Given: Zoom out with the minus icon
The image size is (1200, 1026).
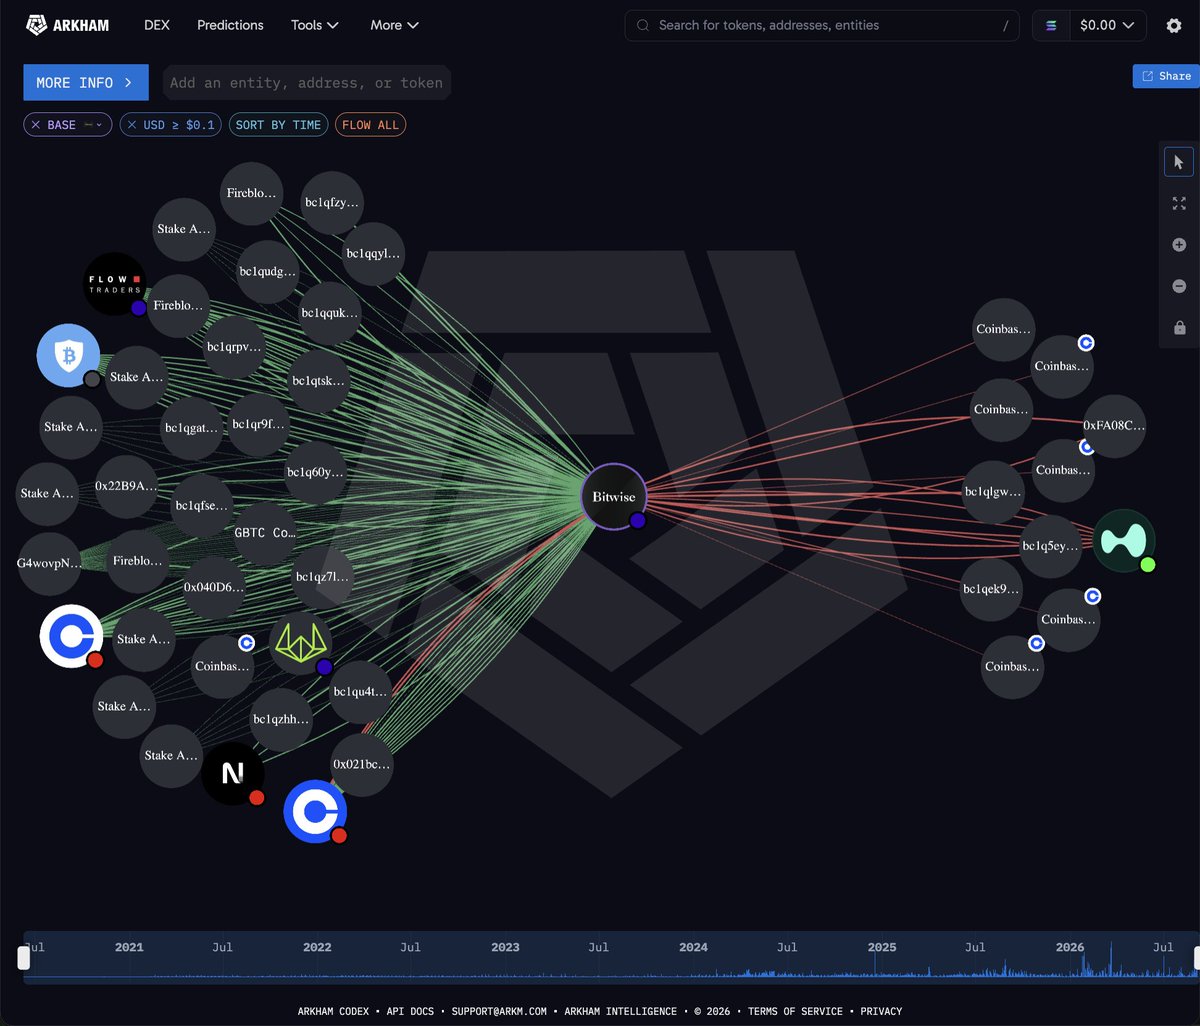Looking at the screenshot, I should [x=1179, y=286].
